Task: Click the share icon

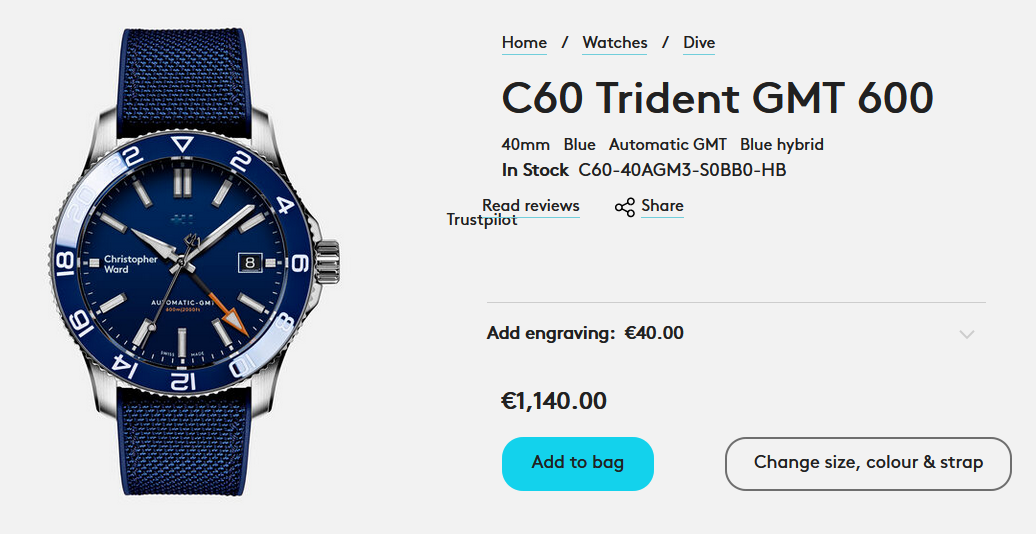Action: pos(625,207)
